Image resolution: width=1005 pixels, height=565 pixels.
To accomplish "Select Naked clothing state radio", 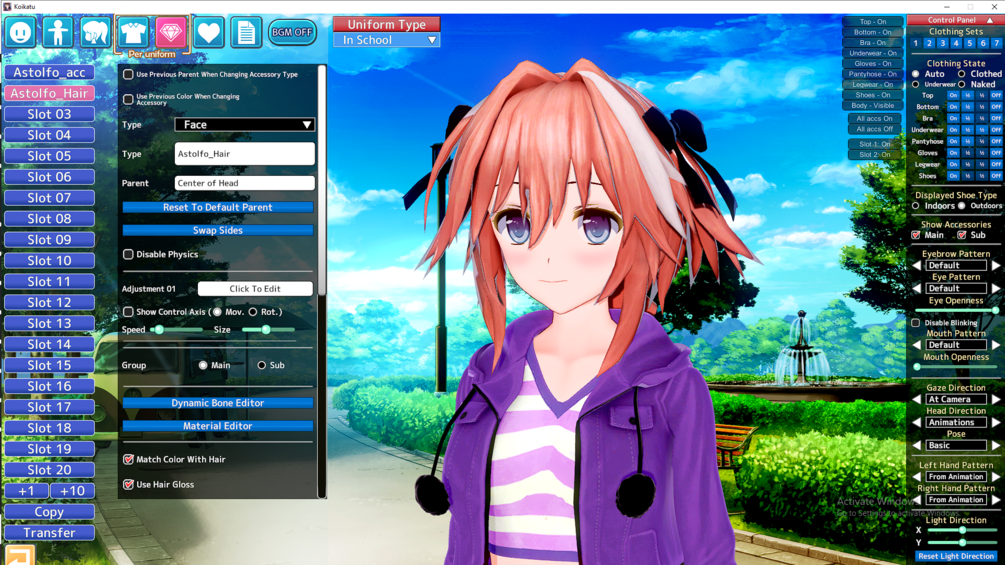I will click(961, 85).
